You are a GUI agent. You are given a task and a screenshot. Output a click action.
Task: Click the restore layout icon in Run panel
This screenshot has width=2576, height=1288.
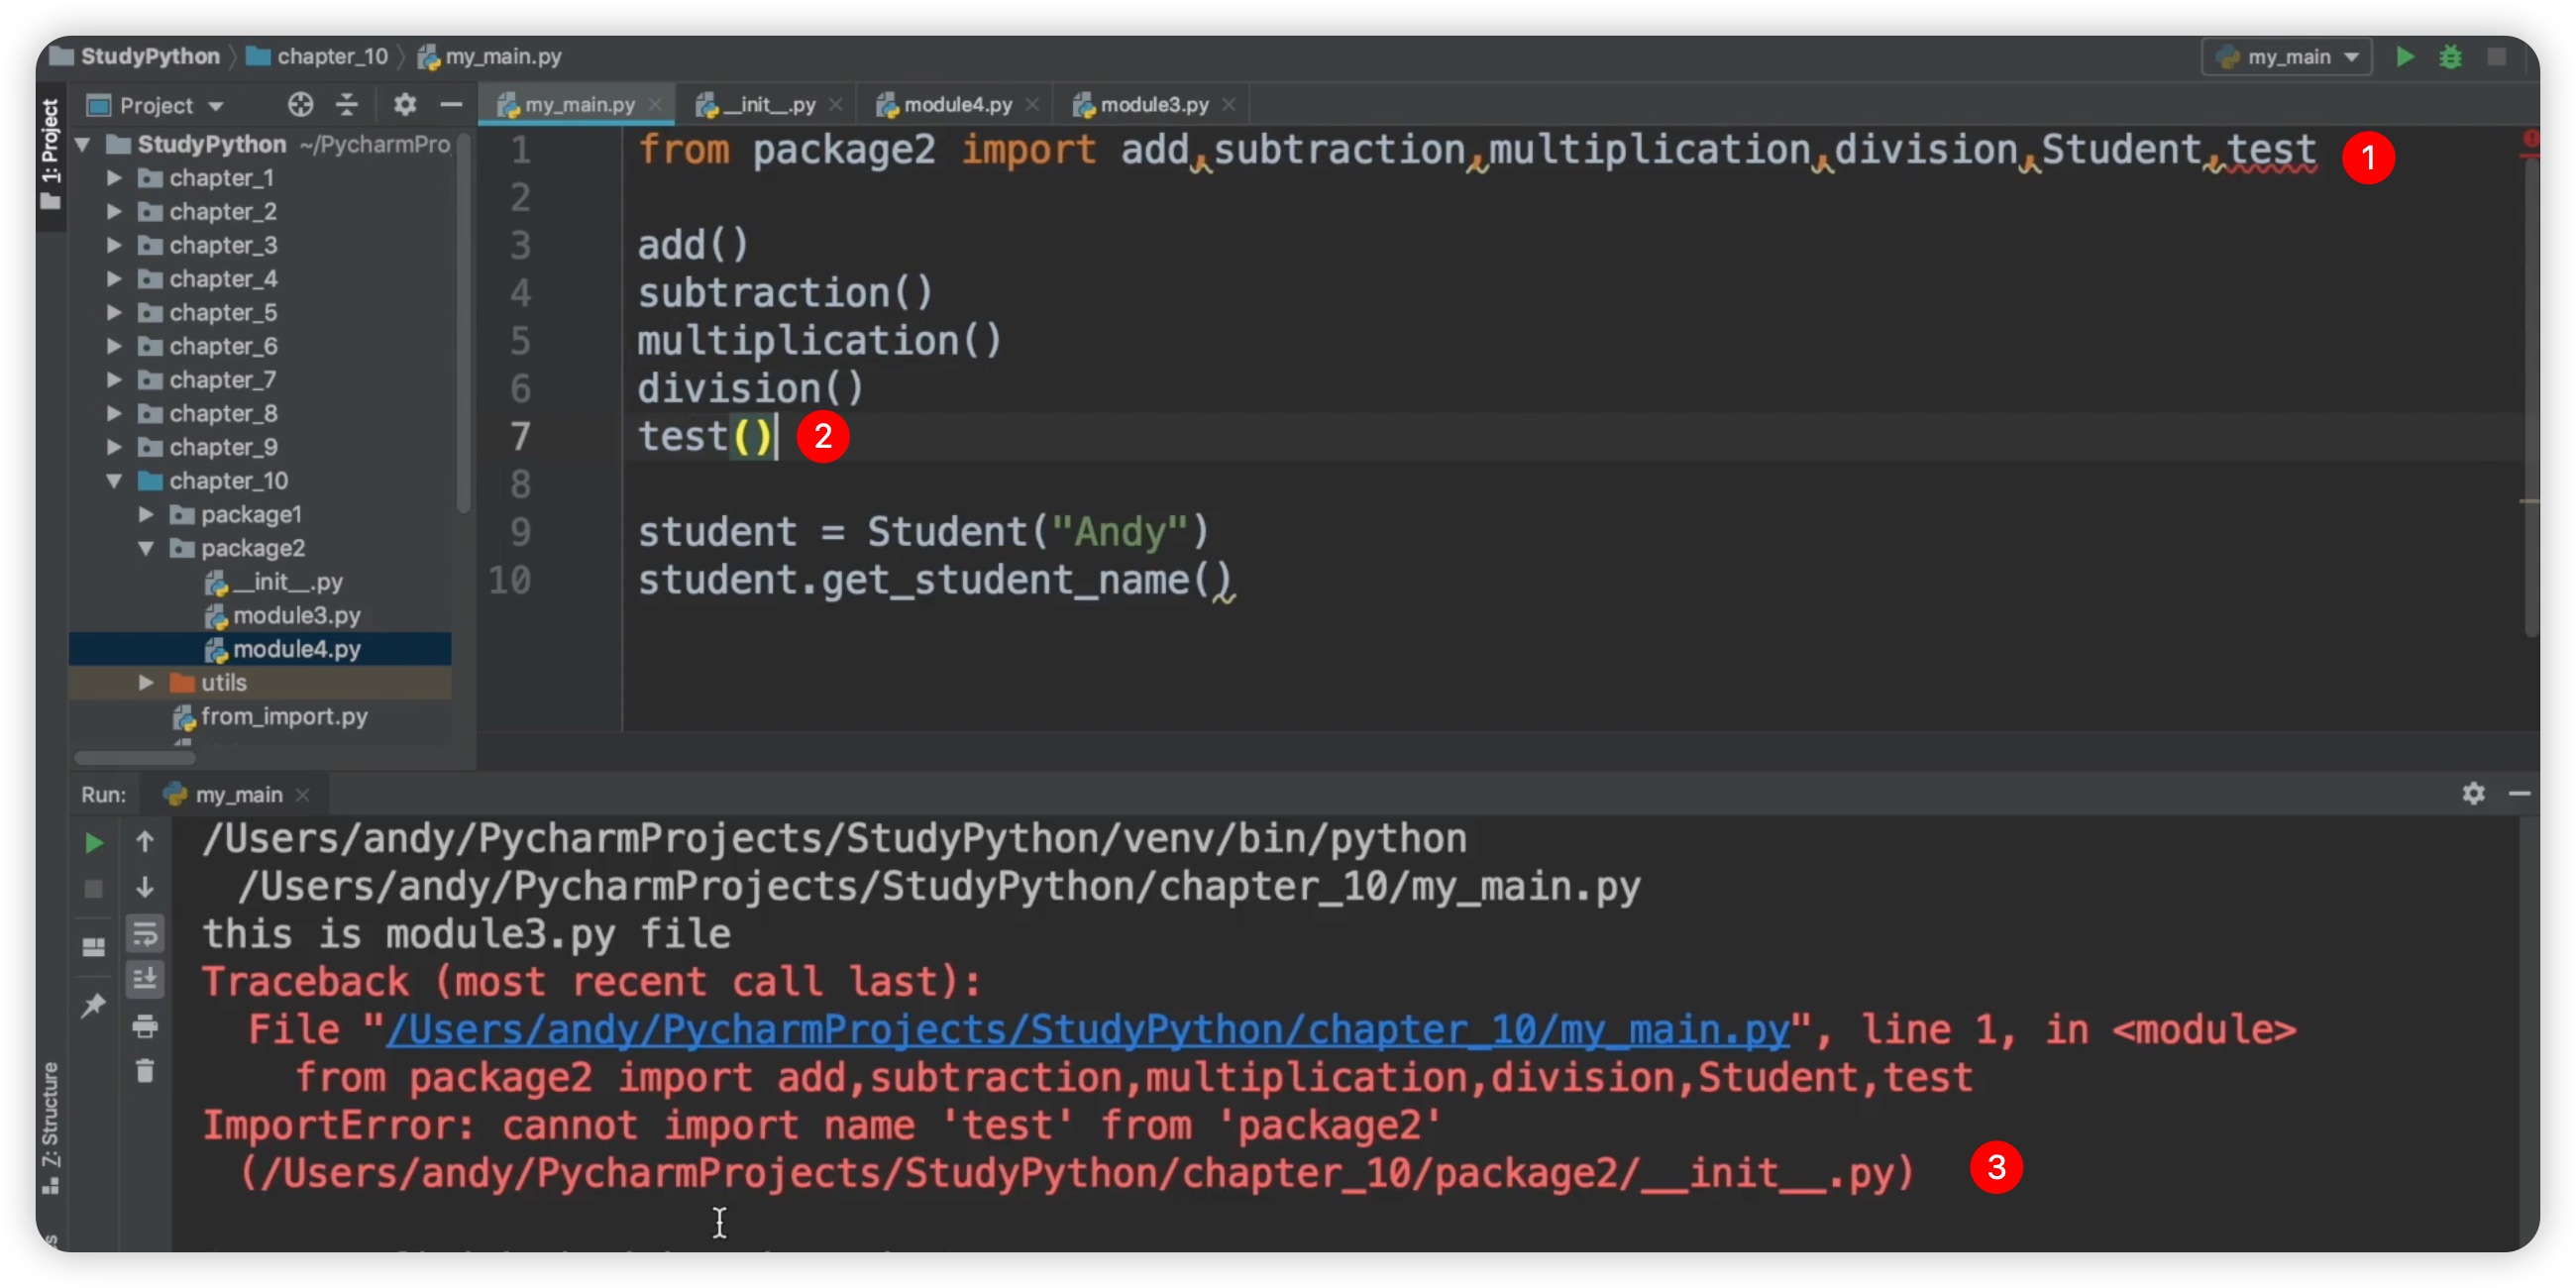tap(93, 947)
